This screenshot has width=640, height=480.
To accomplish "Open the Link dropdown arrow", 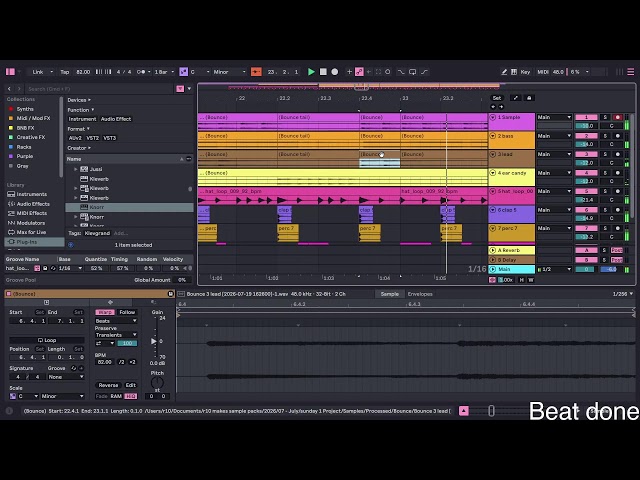I will coord(51,72).
